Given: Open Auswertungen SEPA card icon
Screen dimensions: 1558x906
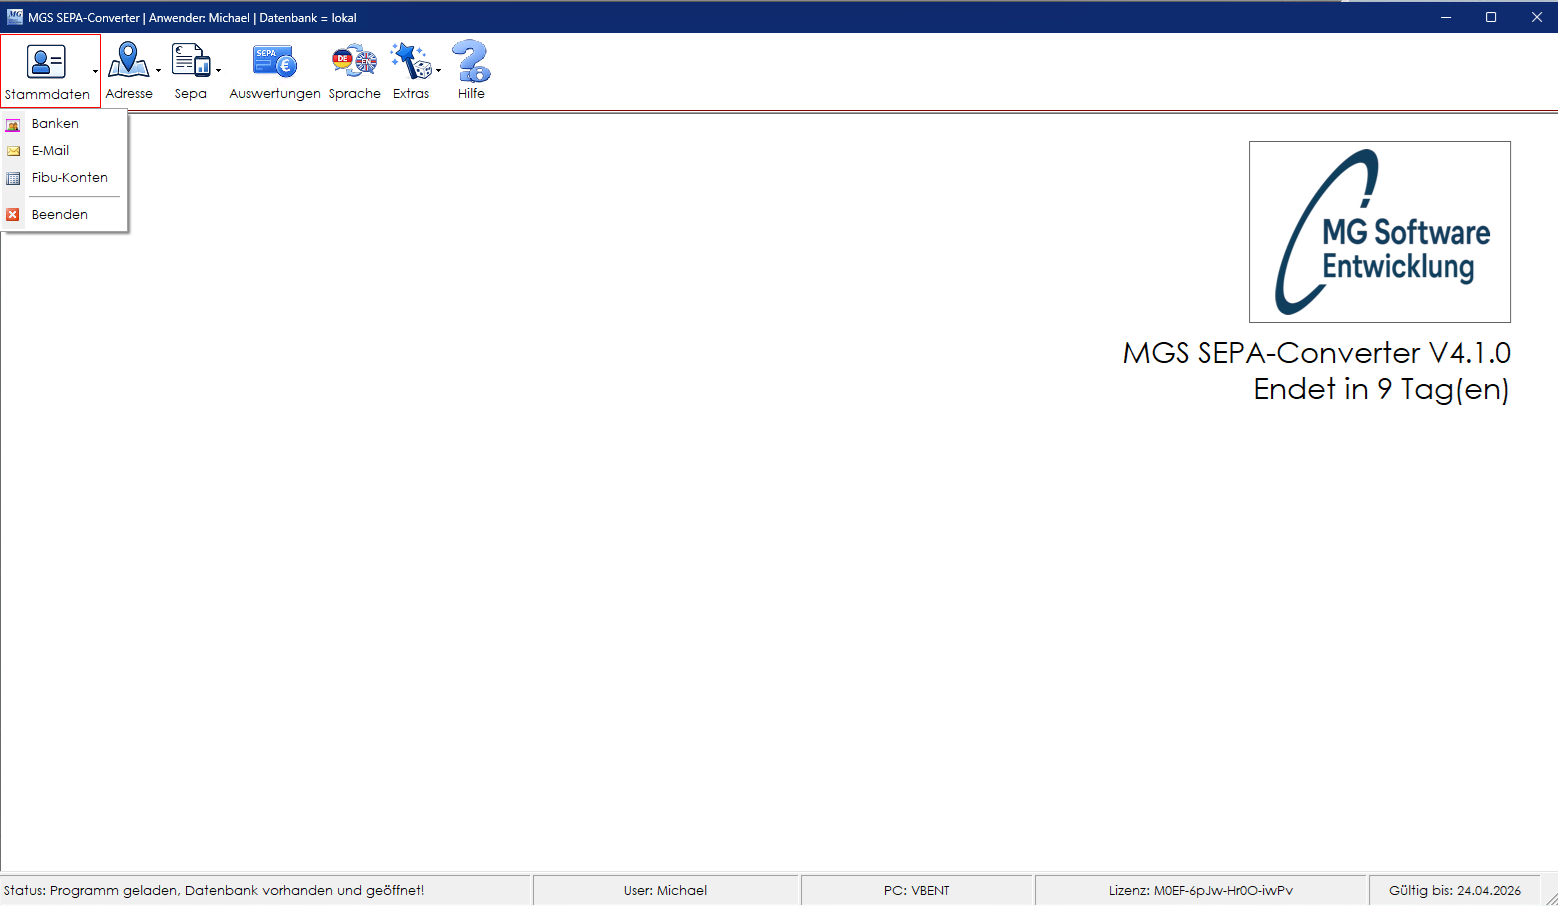Looking at the screenshot, I should [x=274, y=61].
